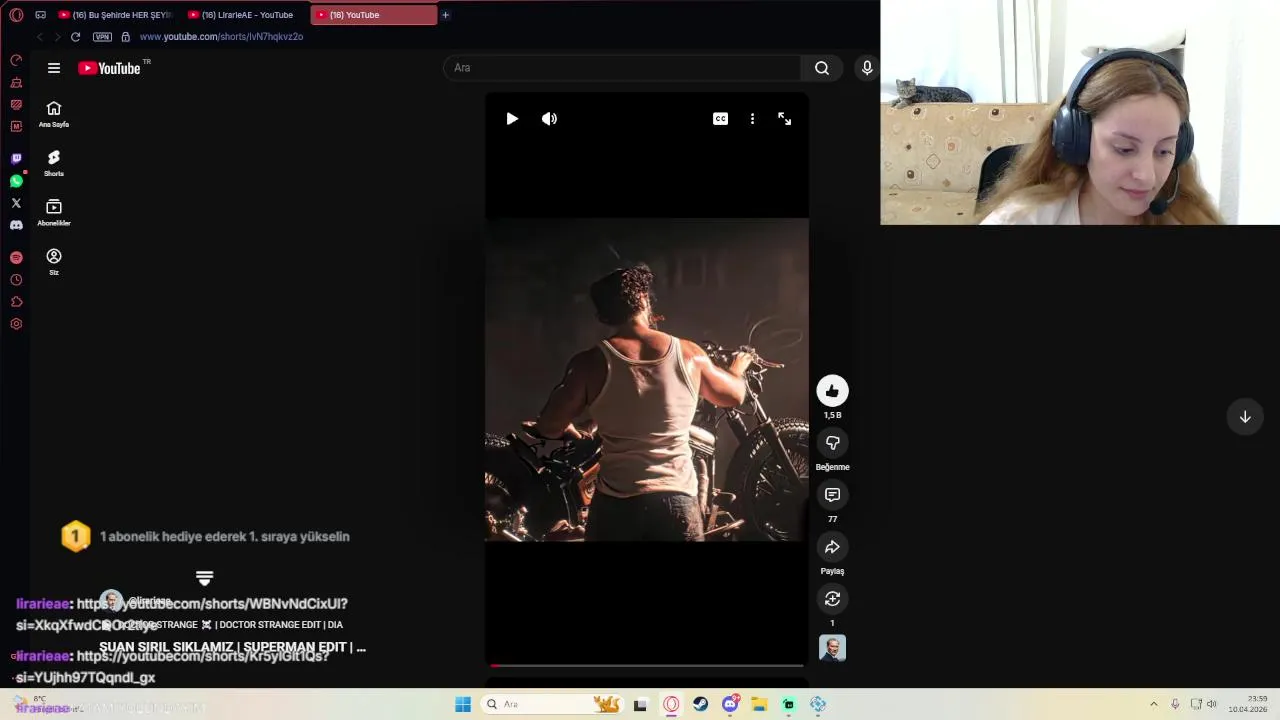Switch to the LirarieAE - YouTube tab
This screenshot has height=720, width=1280.
(246, 15)
